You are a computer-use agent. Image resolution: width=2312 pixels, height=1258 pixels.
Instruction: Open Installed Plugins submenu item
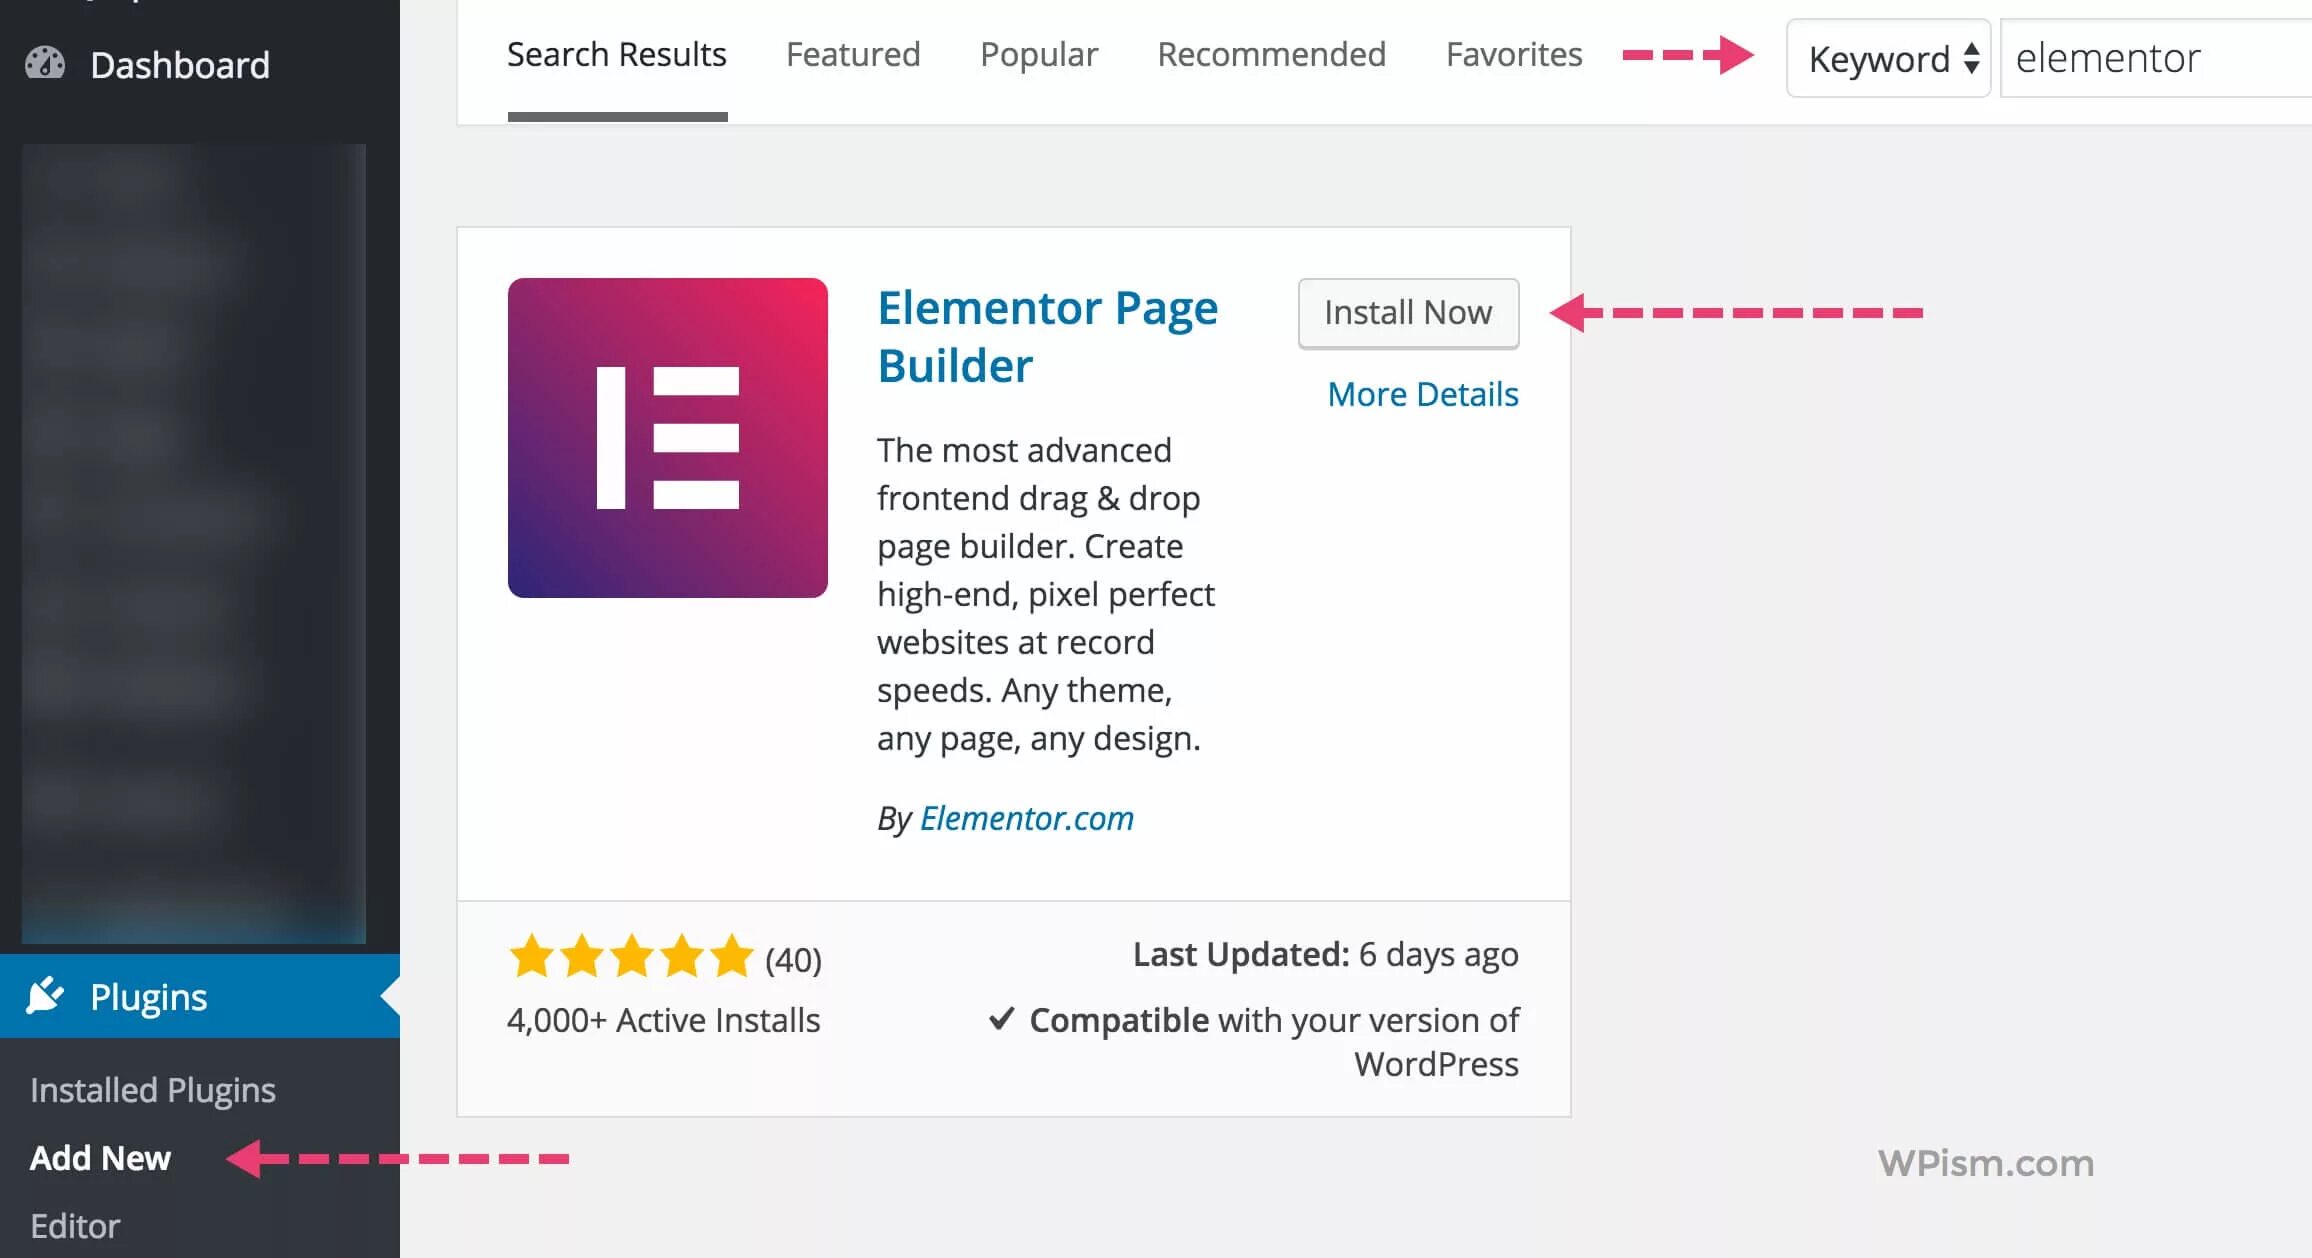(x=153, y=1089)
